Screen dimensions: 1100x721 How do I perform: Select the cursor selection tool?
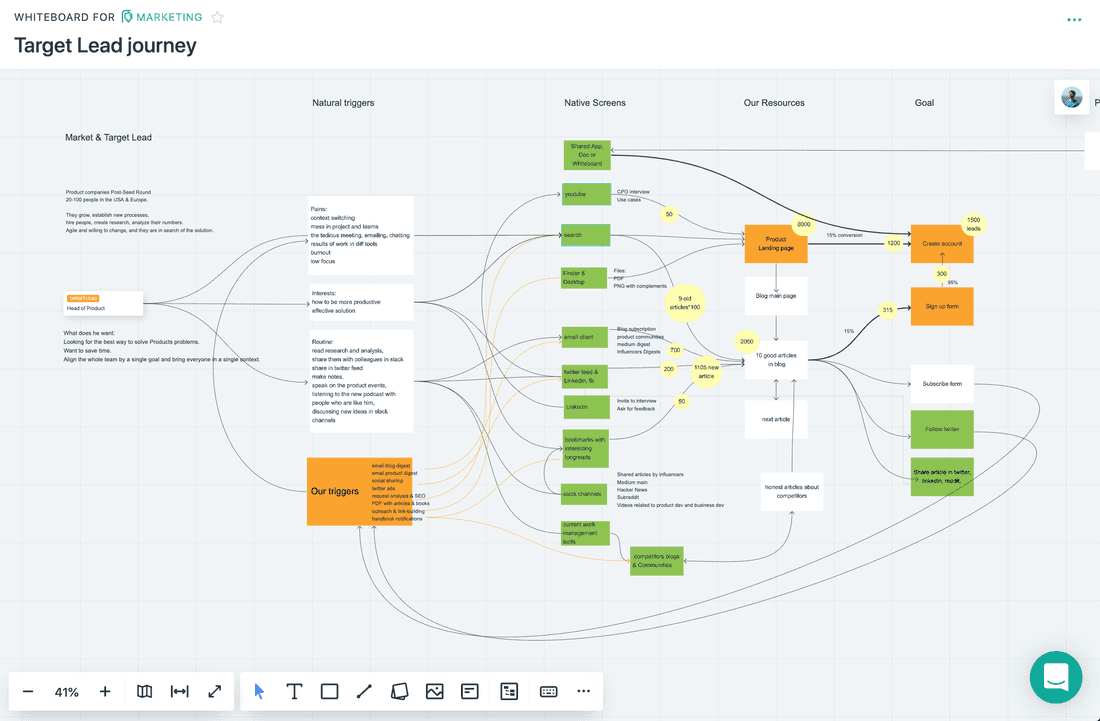tap(258, 691)
